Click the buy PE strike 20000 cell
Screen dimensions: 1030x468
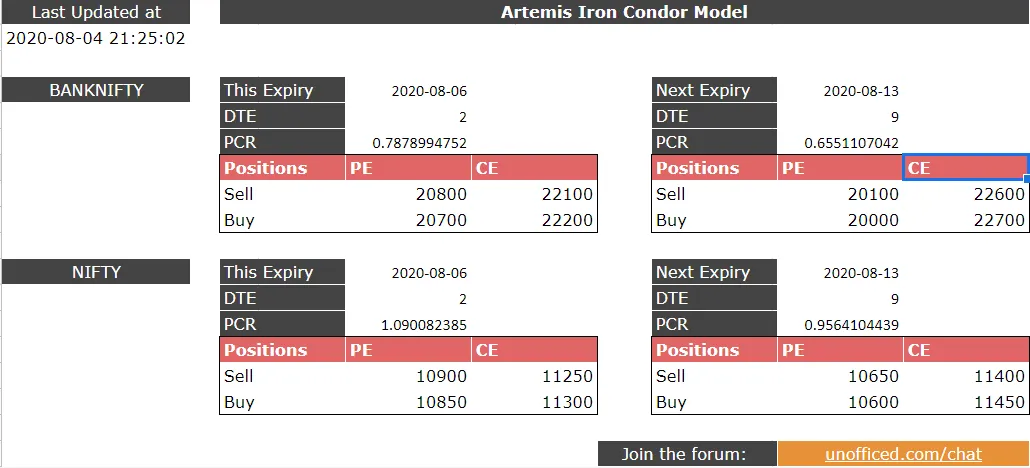(x=872, y=220)
